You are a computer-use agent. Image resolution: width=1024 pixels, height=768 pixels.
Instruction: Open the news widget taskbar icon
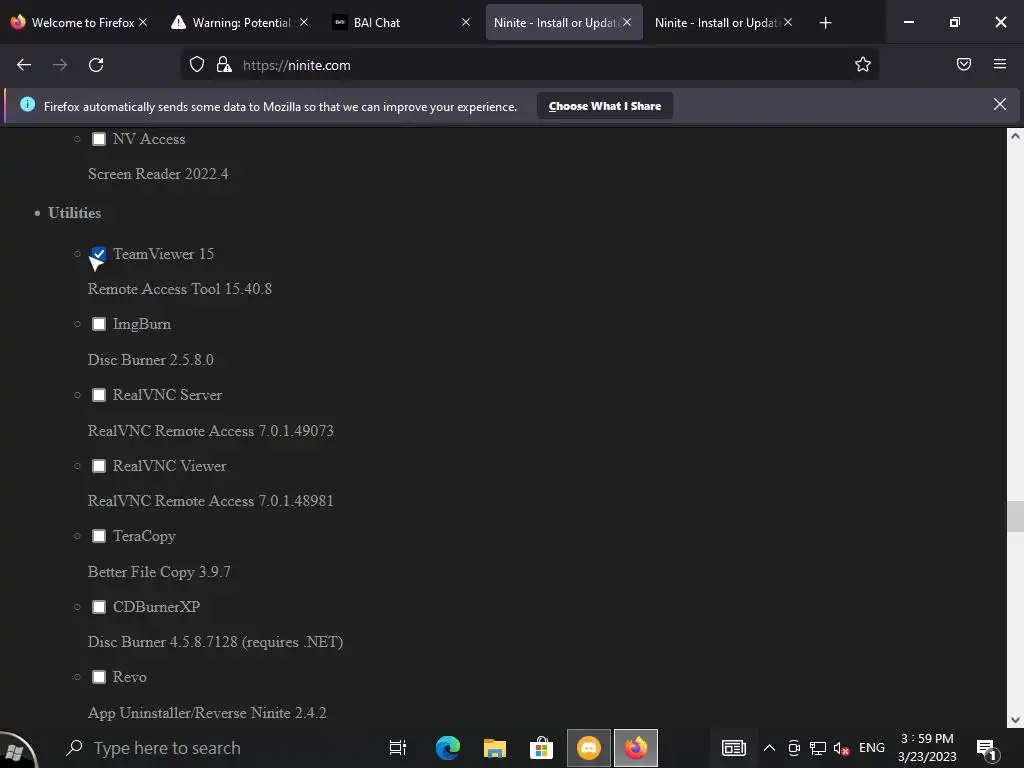click(x=734, y=748)
